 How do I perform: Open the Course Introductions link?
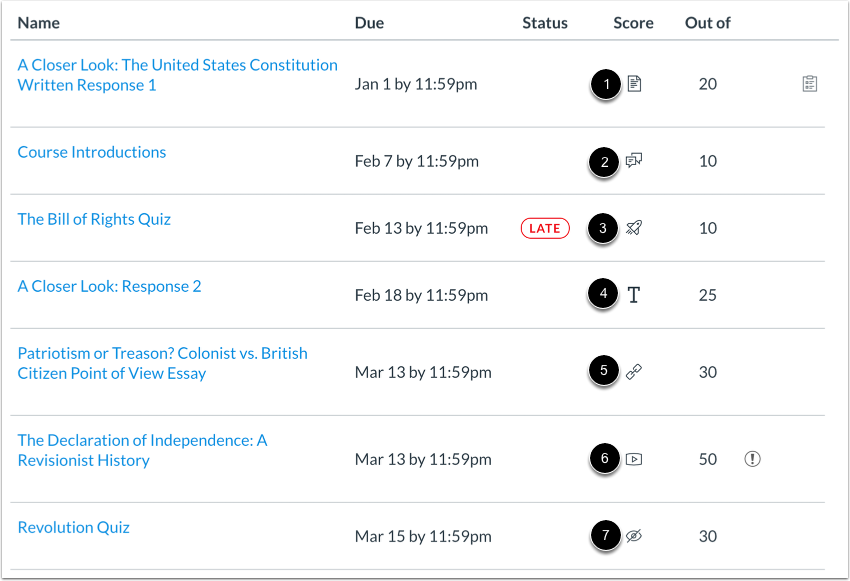(92, 152)
